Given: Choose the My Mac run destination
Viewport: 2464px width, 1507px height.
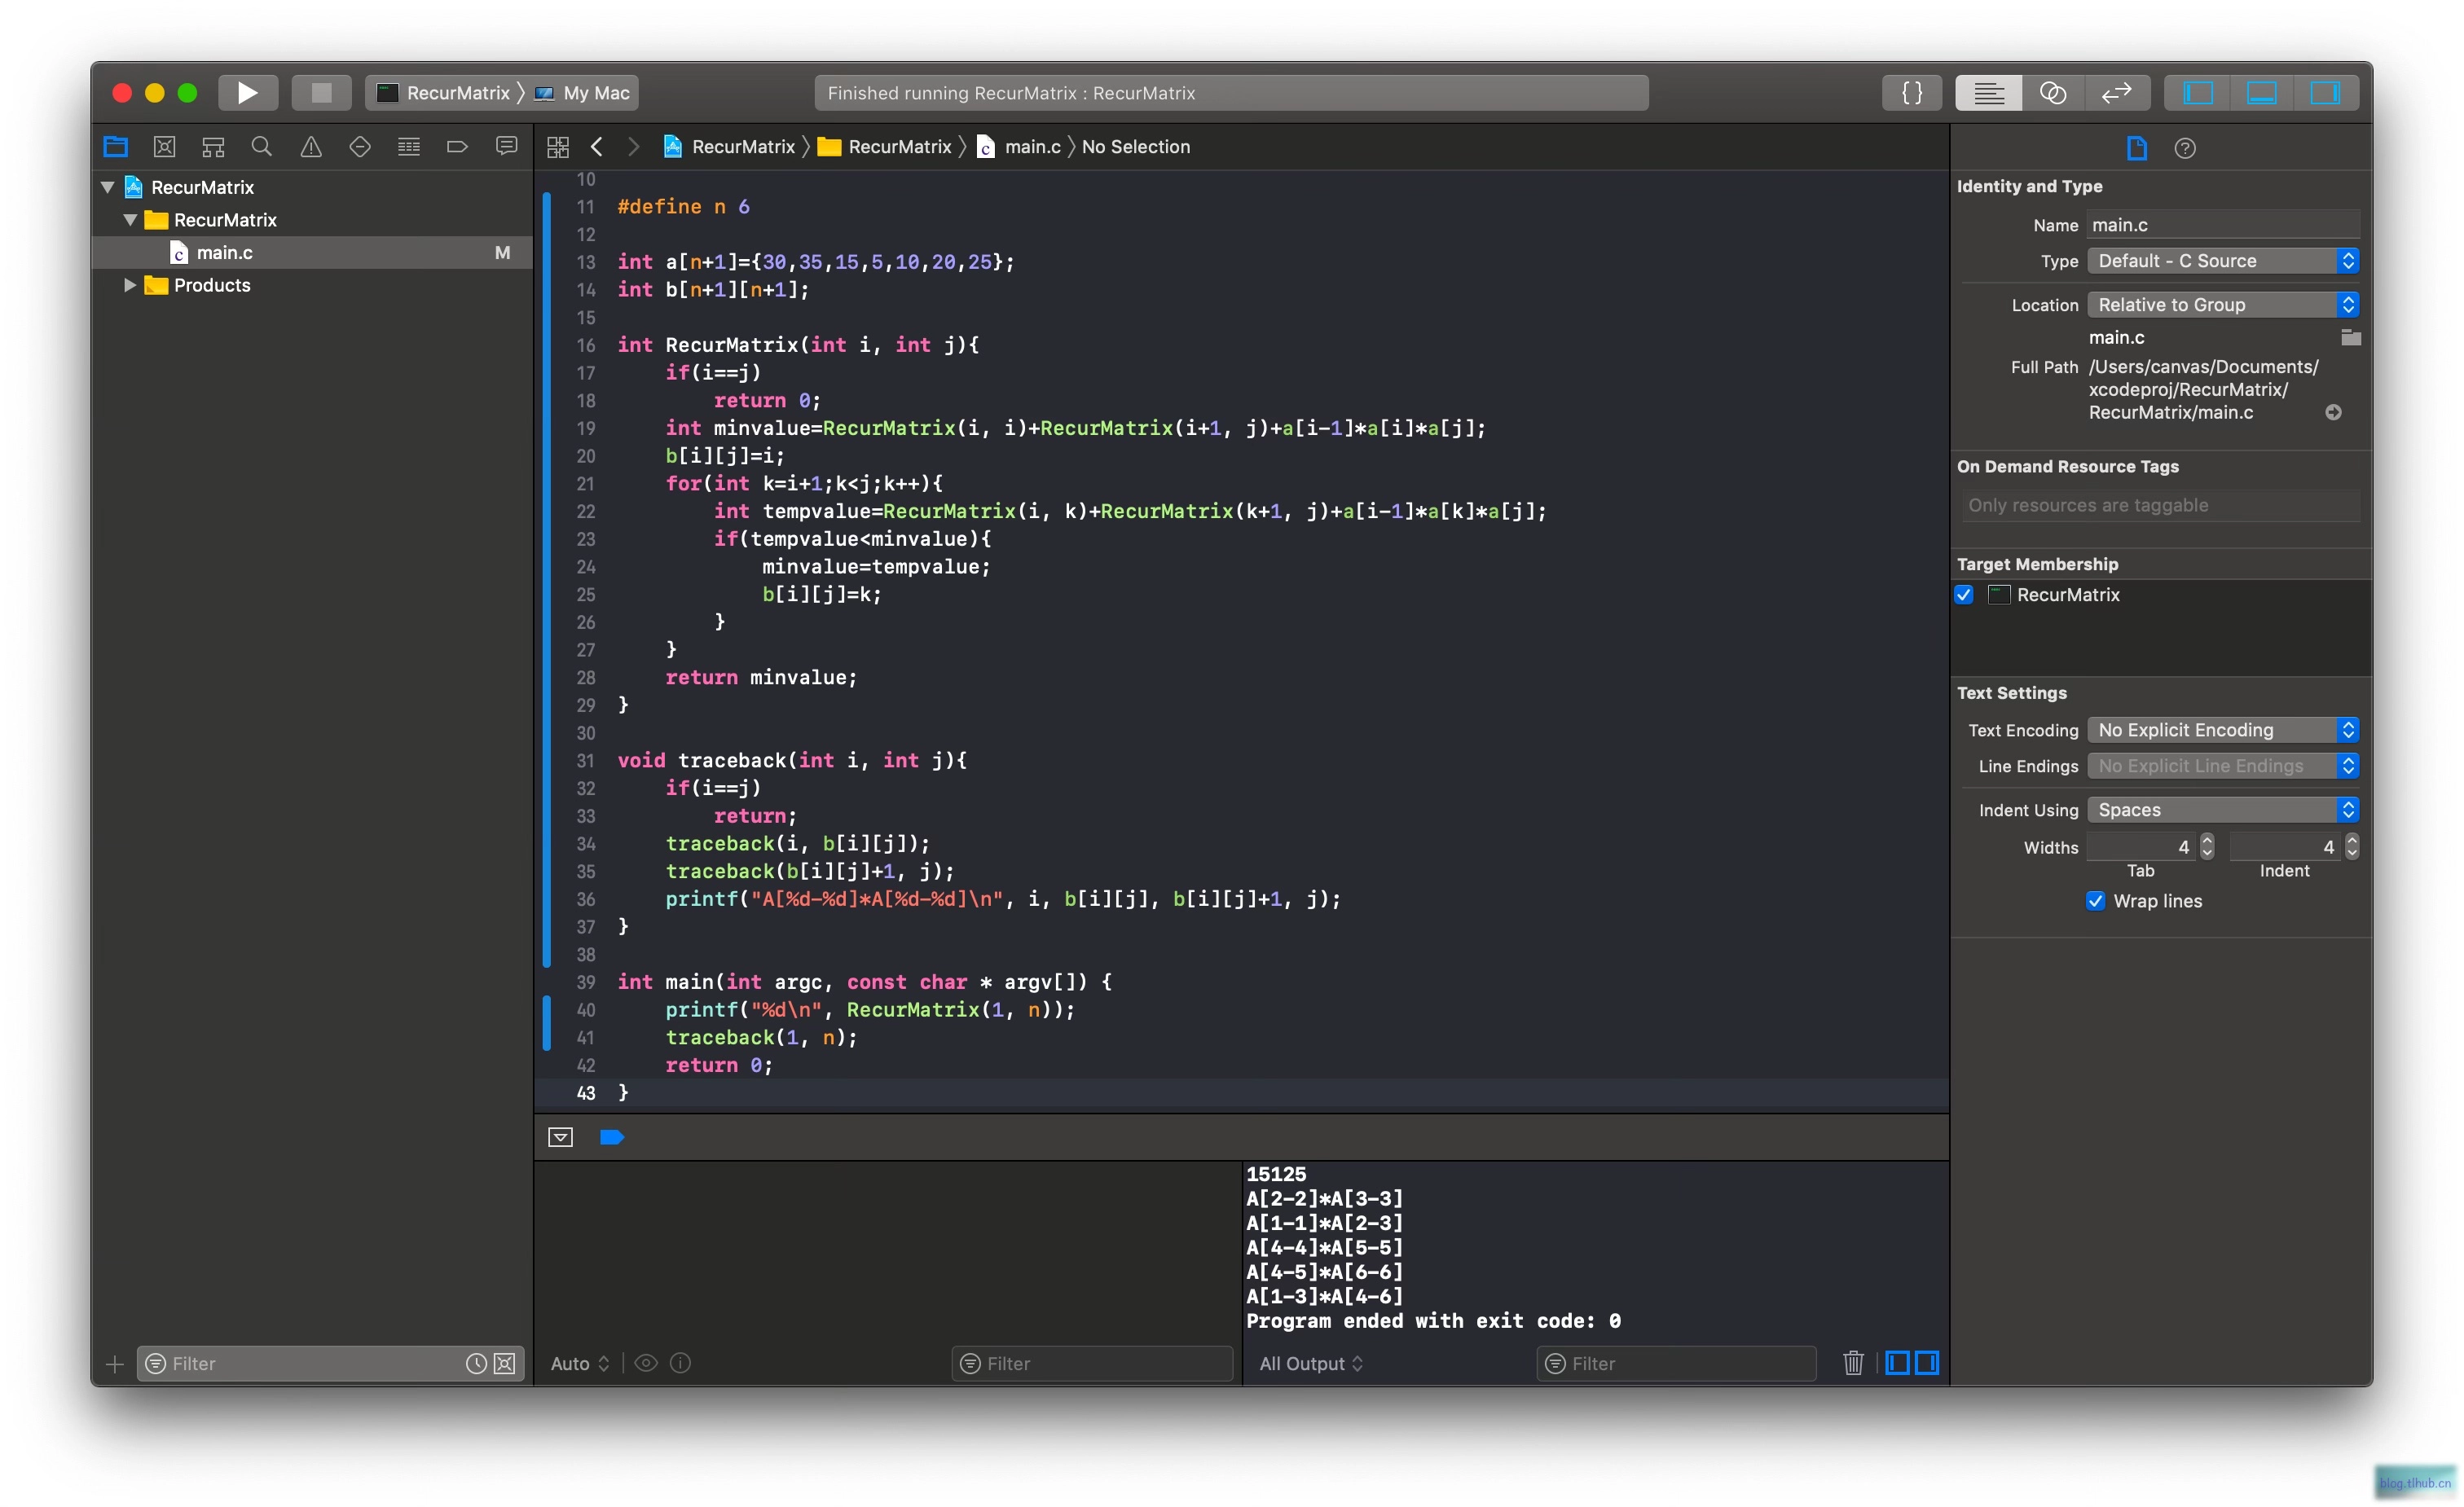Looking at the screenshot, I should tap(582, 93).
